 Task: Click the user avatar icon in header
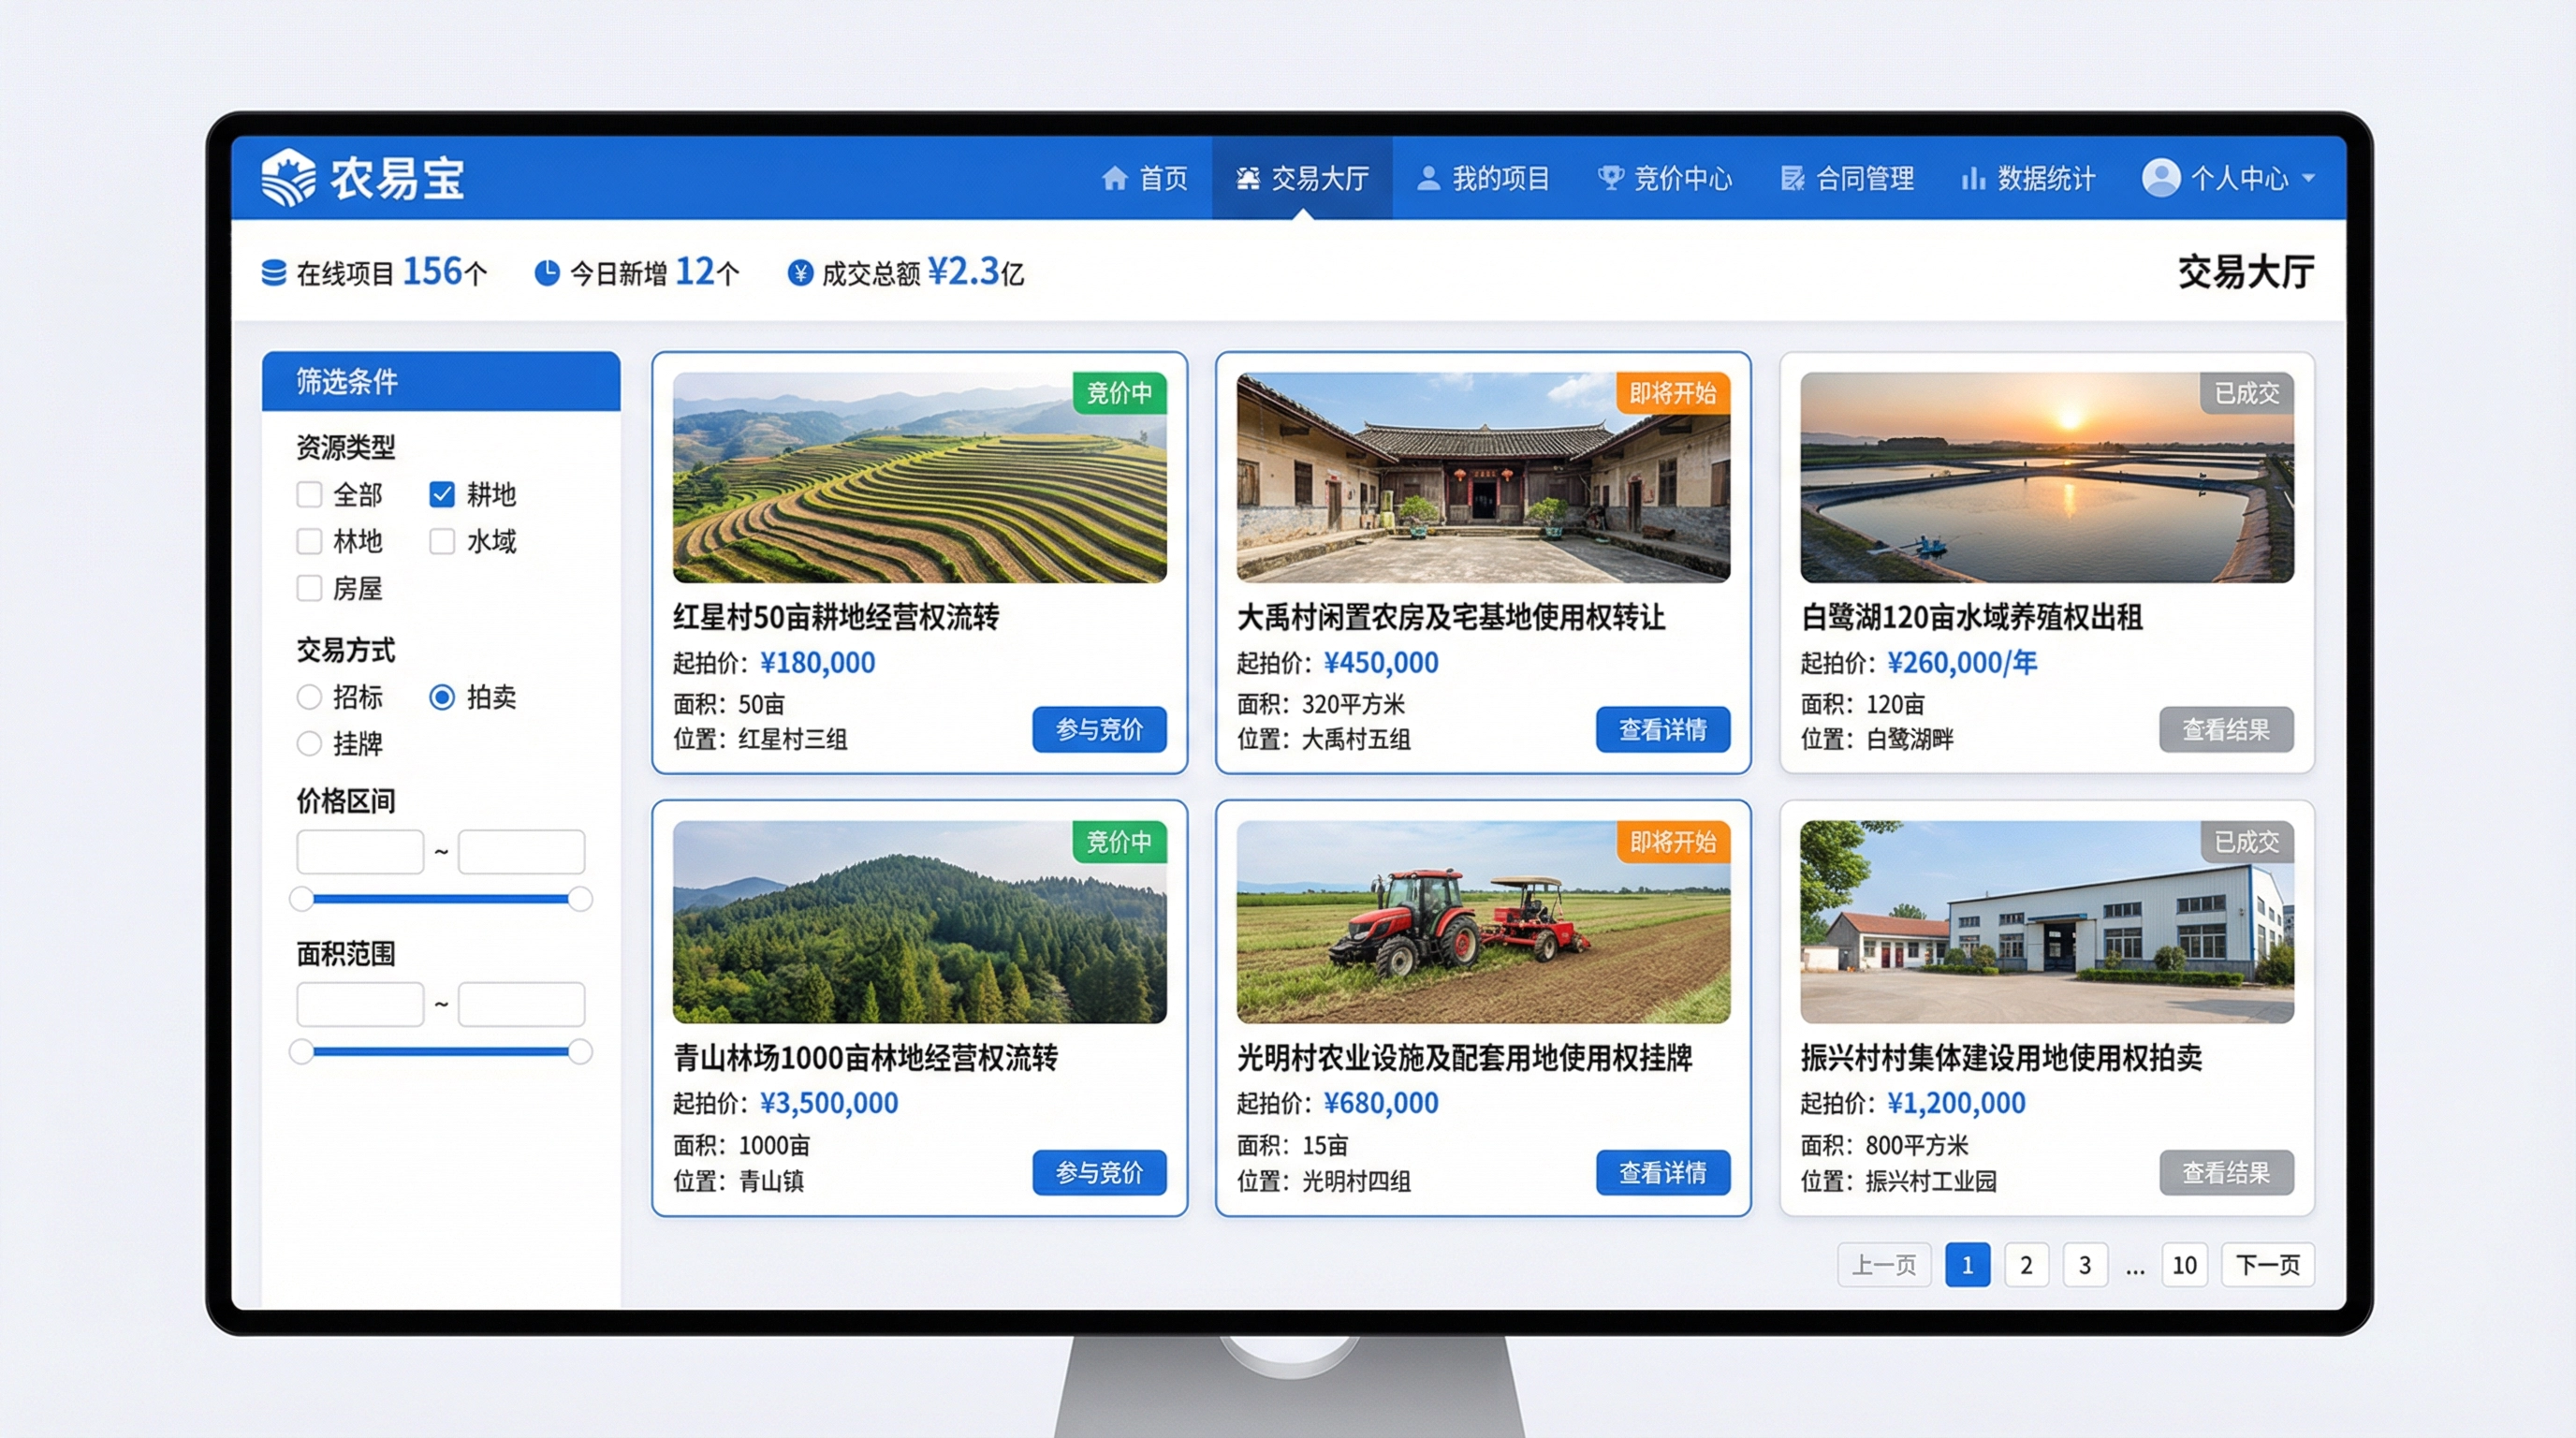[x=2160, y=178]
